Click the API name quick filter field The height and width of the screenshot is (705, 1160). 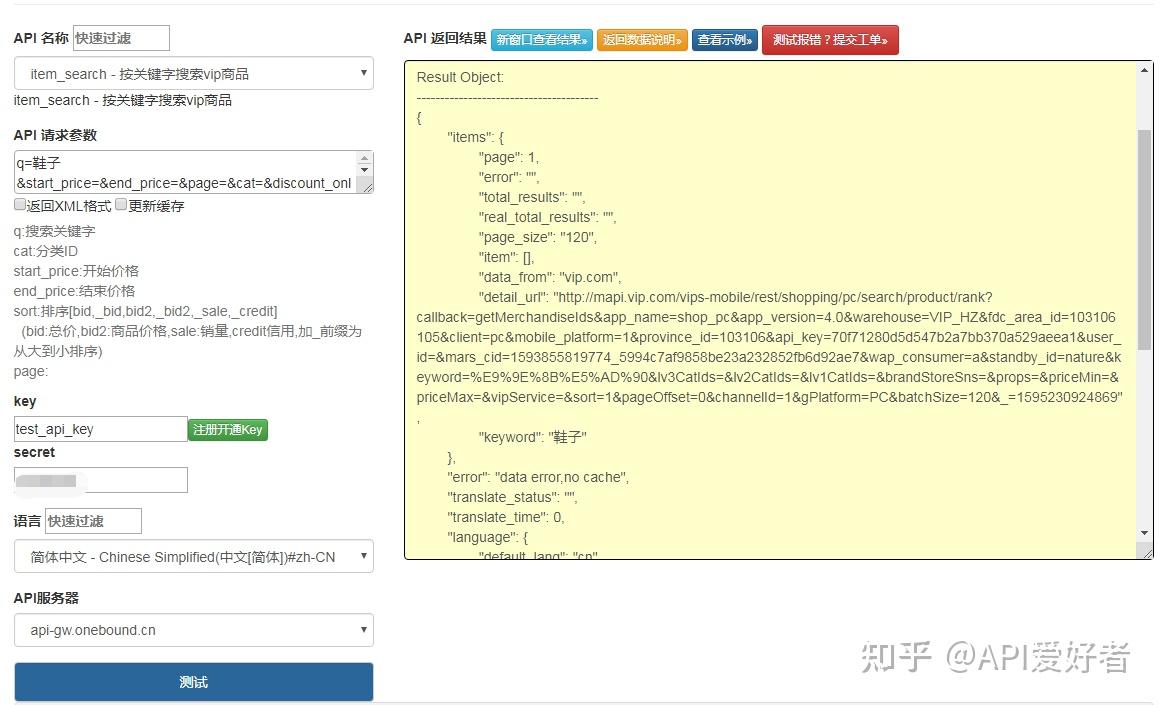pos(121,38)
